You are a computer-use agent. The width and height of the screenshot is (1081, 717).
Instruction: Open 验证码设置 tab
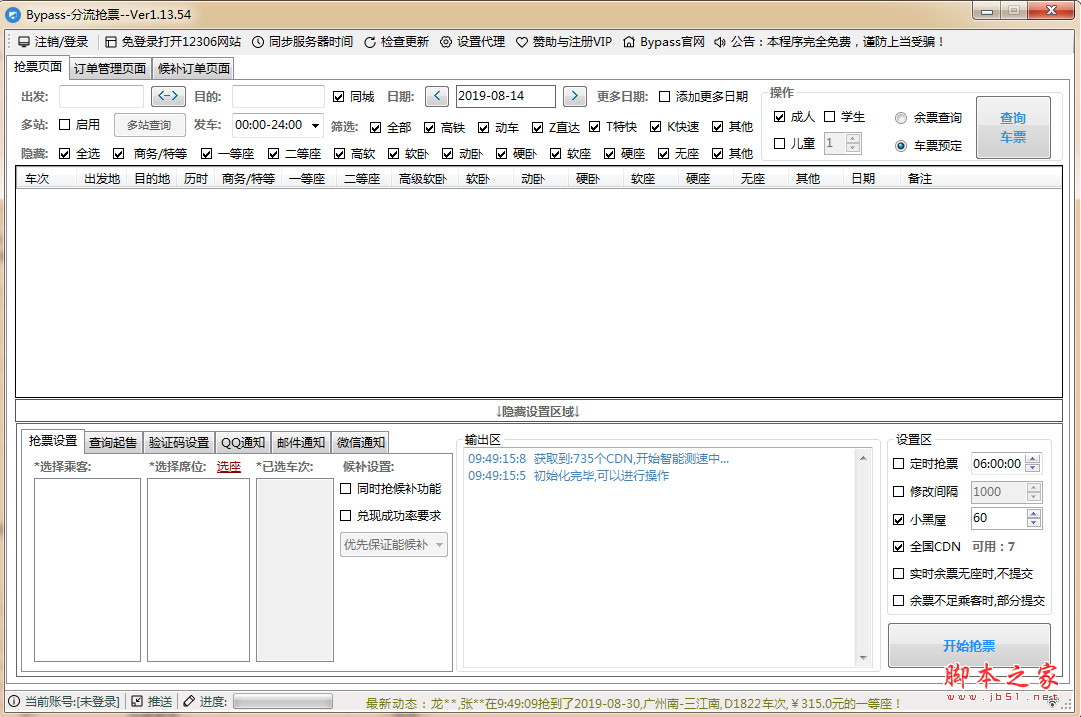pos(179,443)
